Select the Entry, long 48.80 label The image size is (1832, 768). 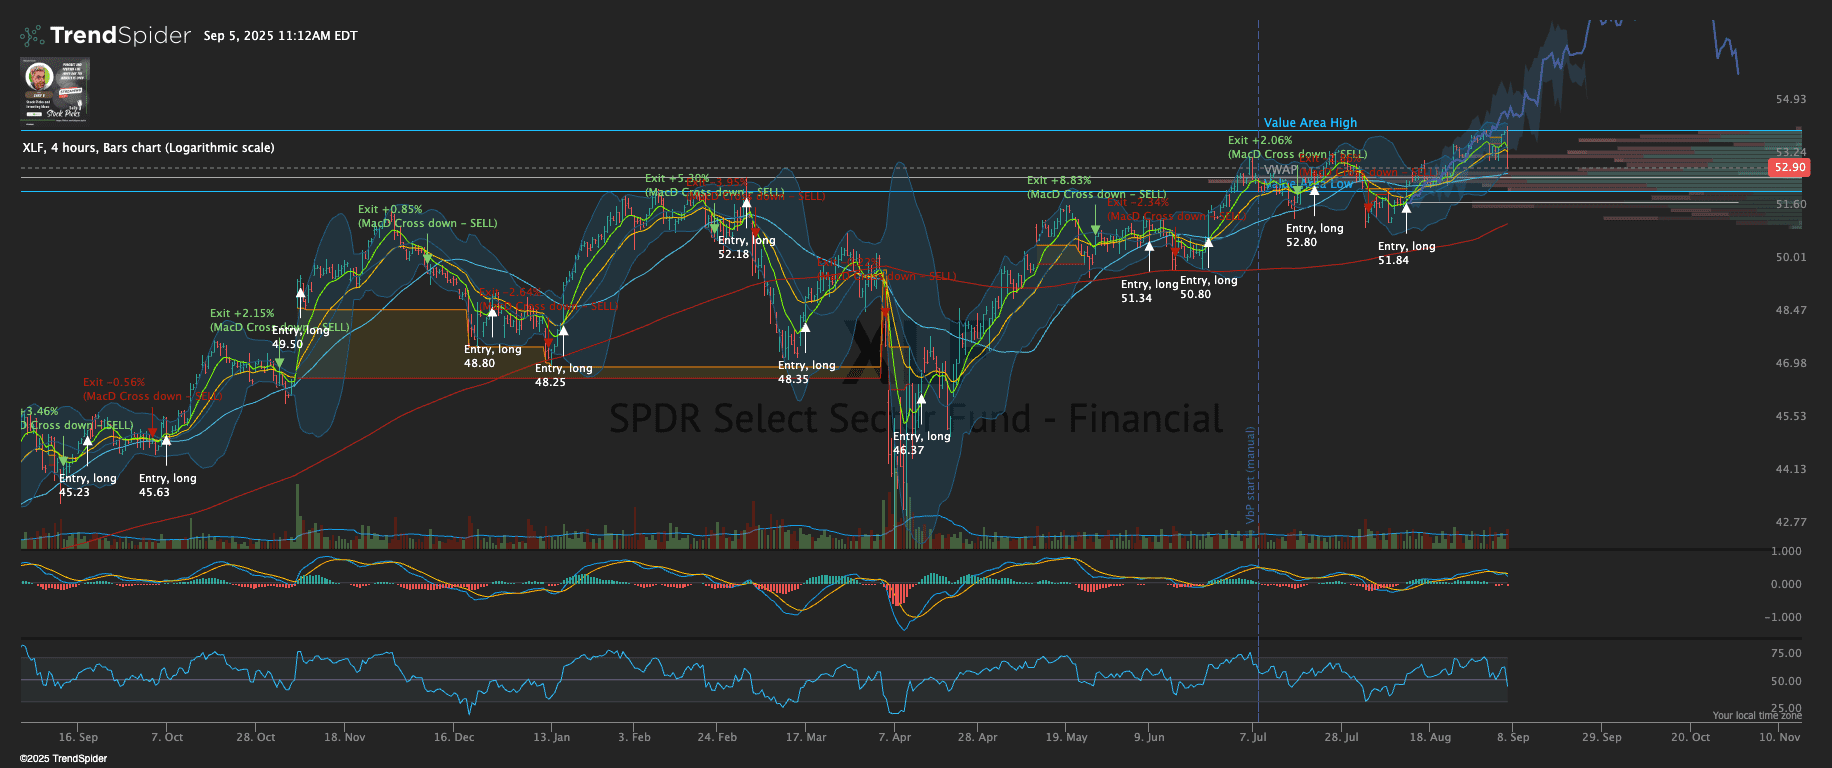[493, 356]
